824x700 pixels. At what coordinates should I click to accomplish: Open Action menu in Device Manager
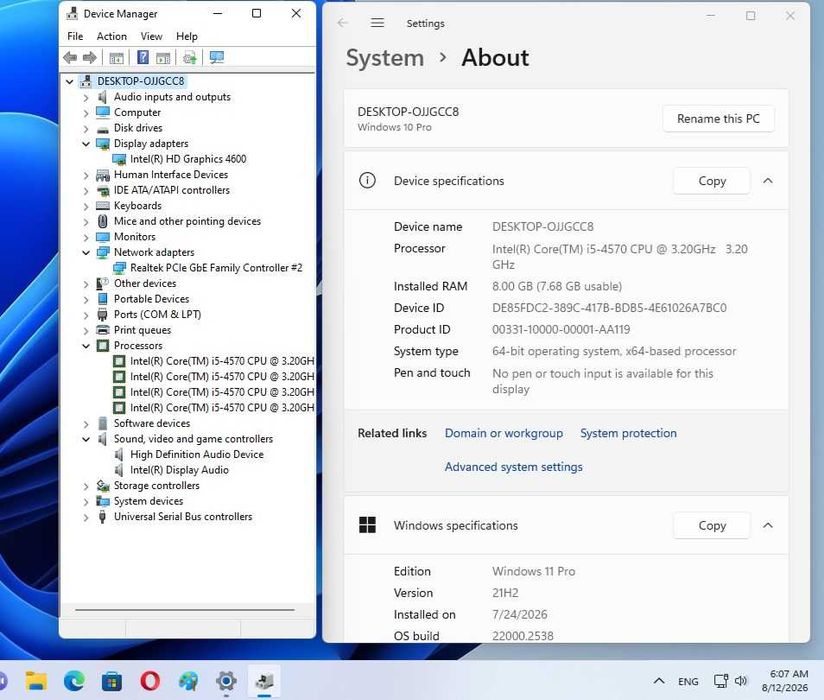click(x=111, y=36)
